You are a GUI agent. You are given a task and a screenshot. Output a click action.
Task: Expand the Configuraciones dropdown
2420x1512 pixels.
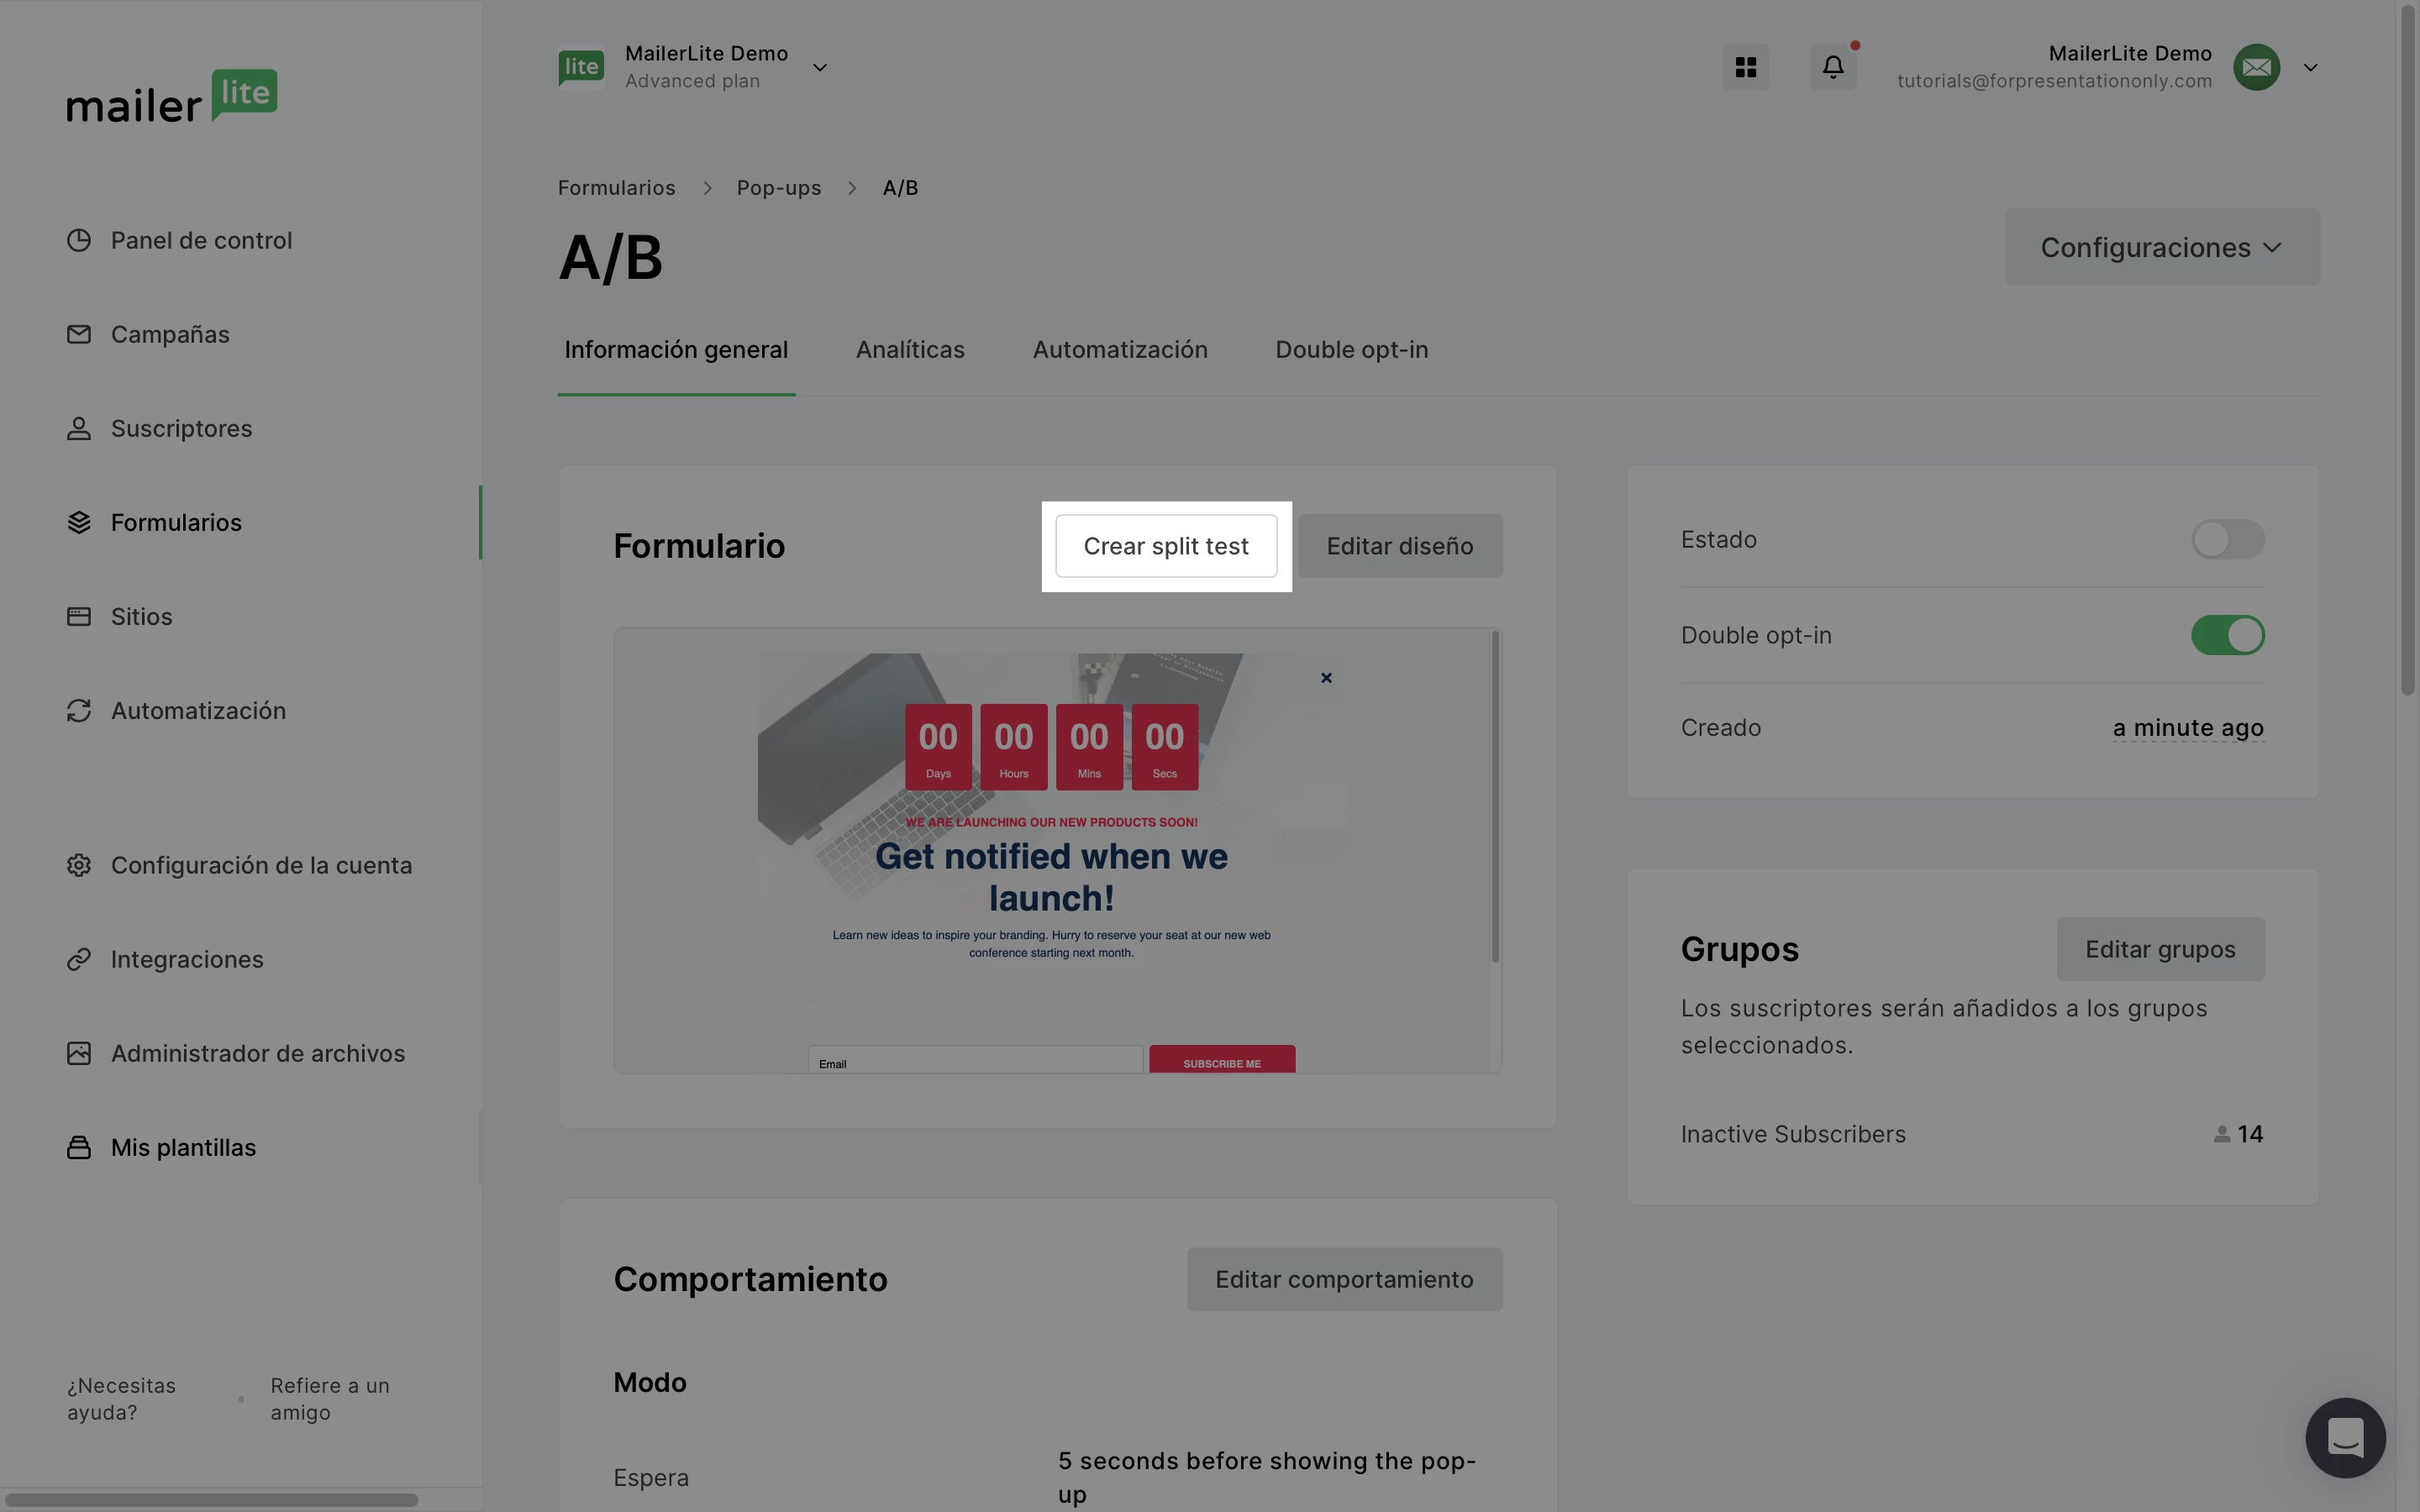tap(2162, 247)
